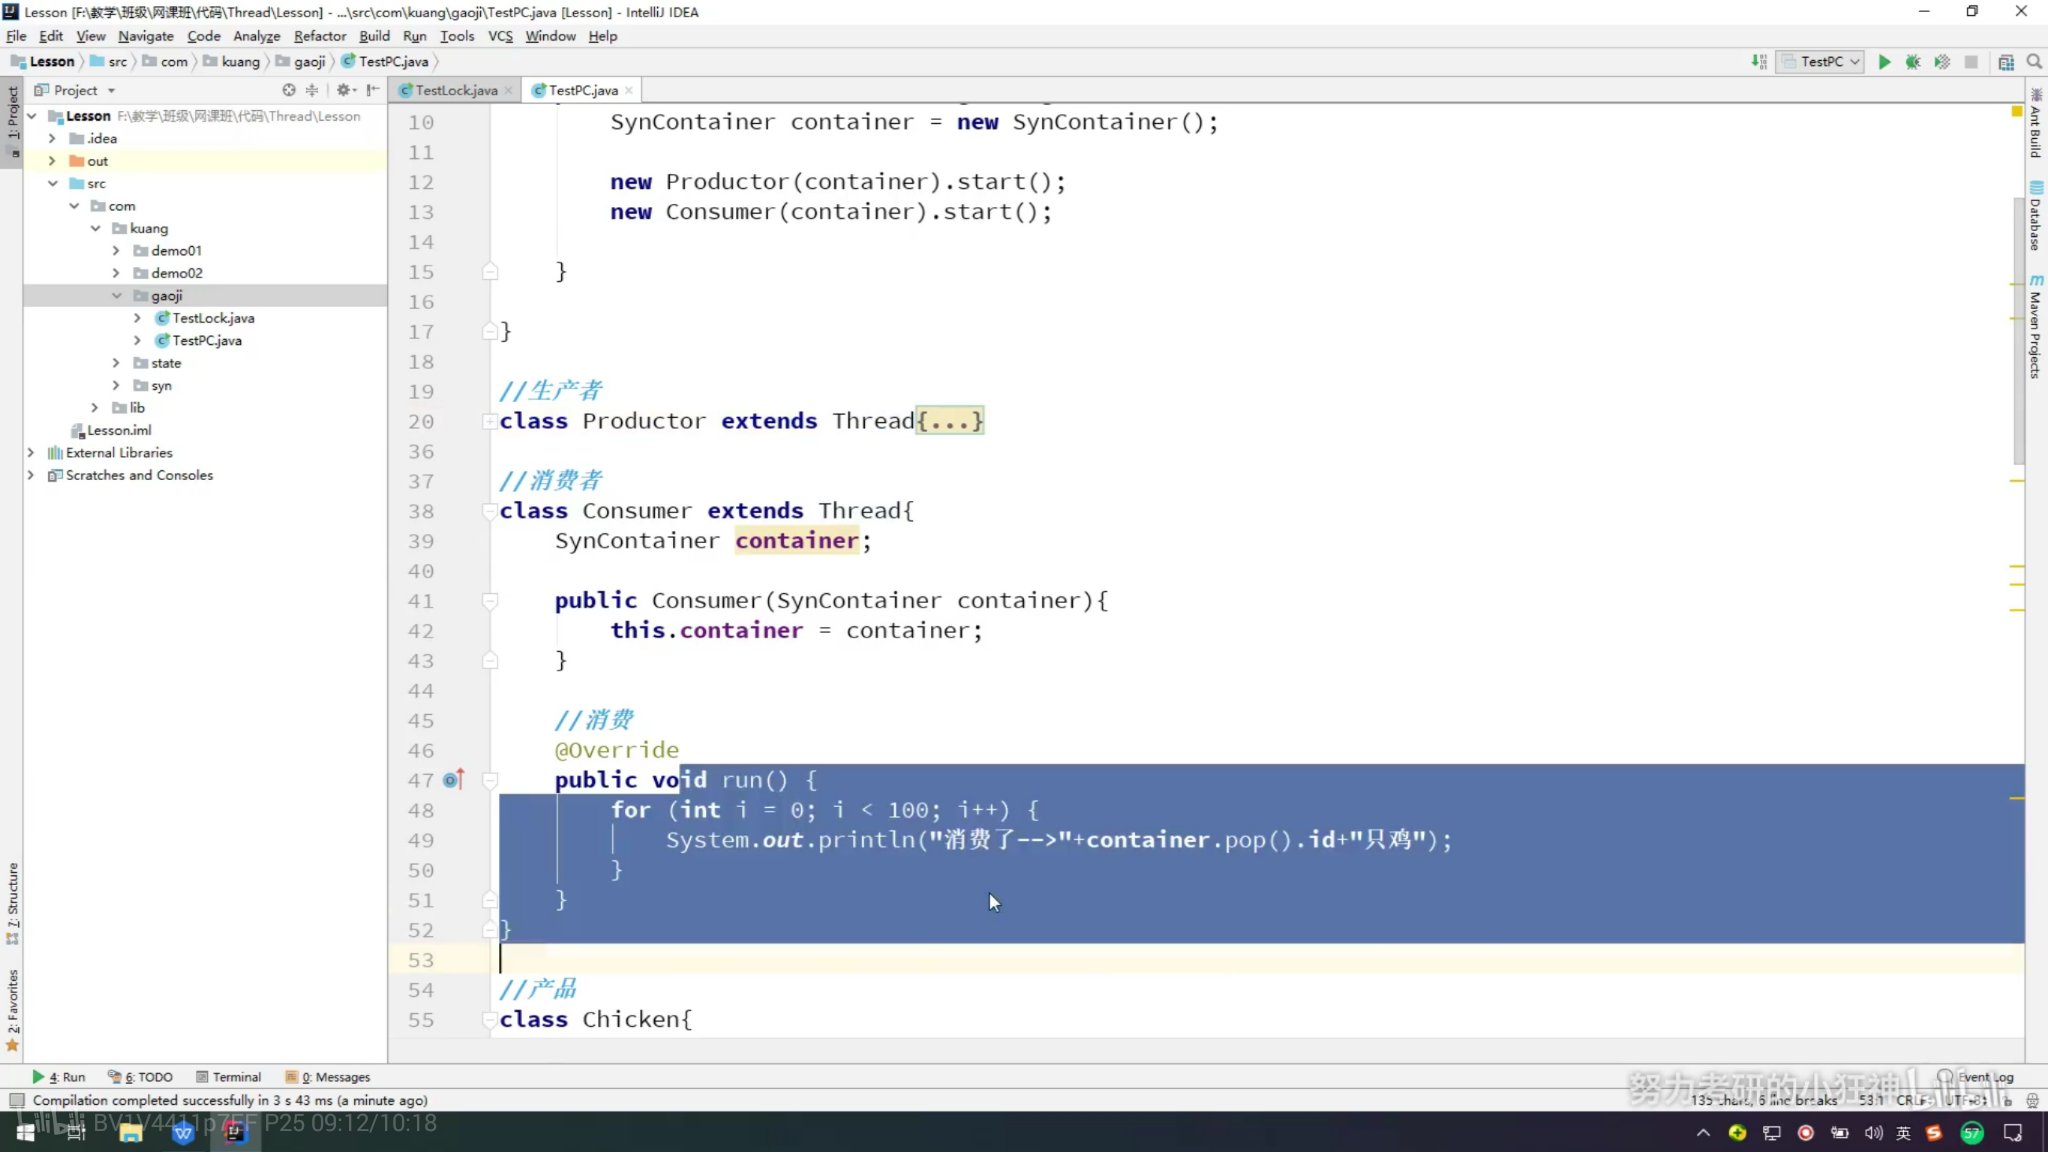Click the Build project hammer icon

(x=1759, y=62)
